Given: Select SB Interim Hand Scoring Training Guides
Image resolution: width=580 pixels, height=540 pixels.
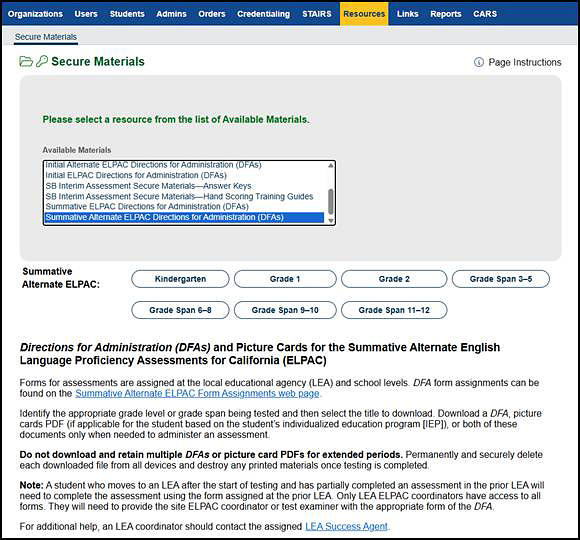Looking at the screenshot, I should [x=184, y=196].
